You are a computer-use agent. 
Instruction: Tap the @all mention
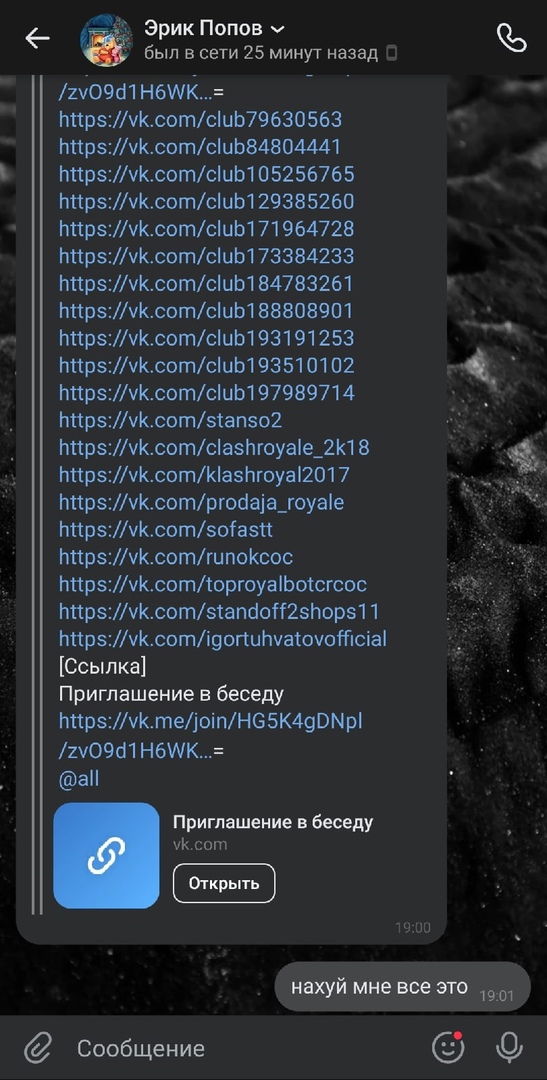coord(79,779)
